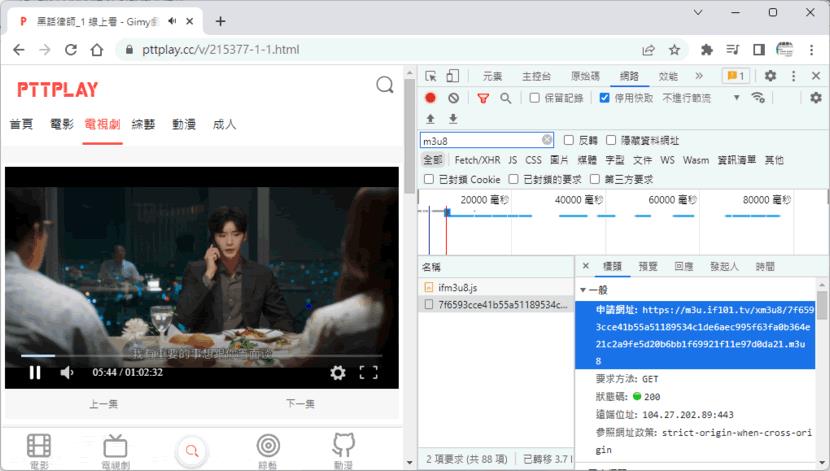This screenshot has width=830, height=471.
Task: Toggle the 保留記錄 checkbox
Action: tap(535, 98)
